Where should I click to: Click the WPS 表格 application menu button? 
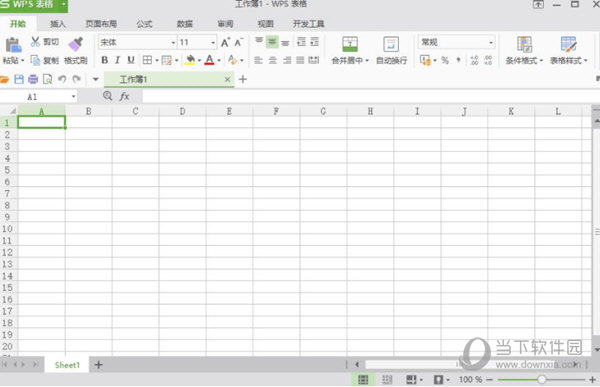point(34,5)
